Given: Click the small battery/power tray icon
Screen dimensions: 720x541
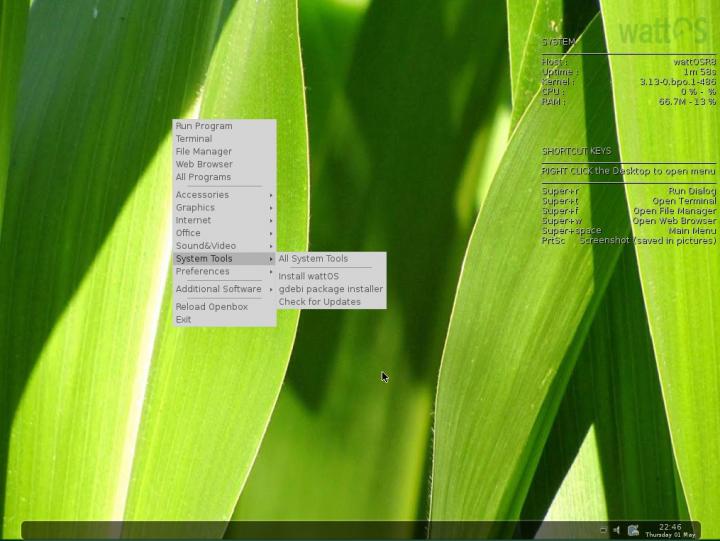Looking at the screenshot, I should pos(603,530).
